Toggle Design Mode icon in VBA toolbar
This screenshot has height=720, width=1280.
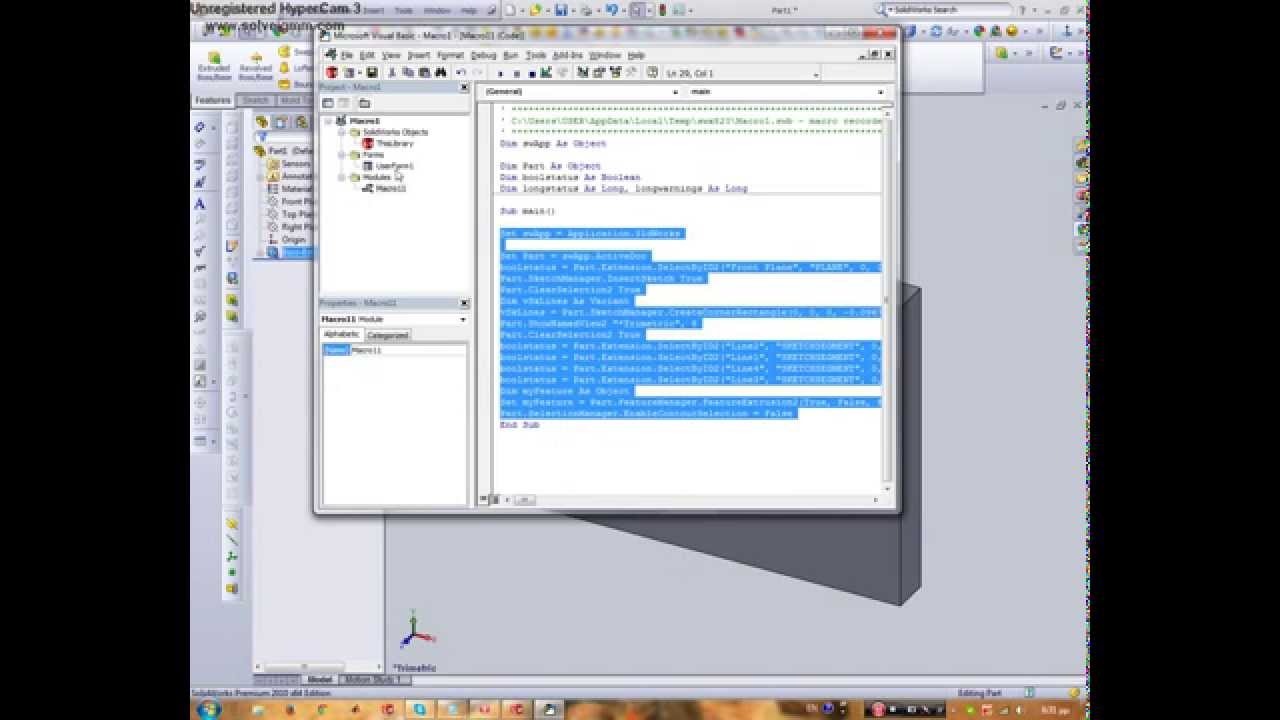(x=546, y=73)
